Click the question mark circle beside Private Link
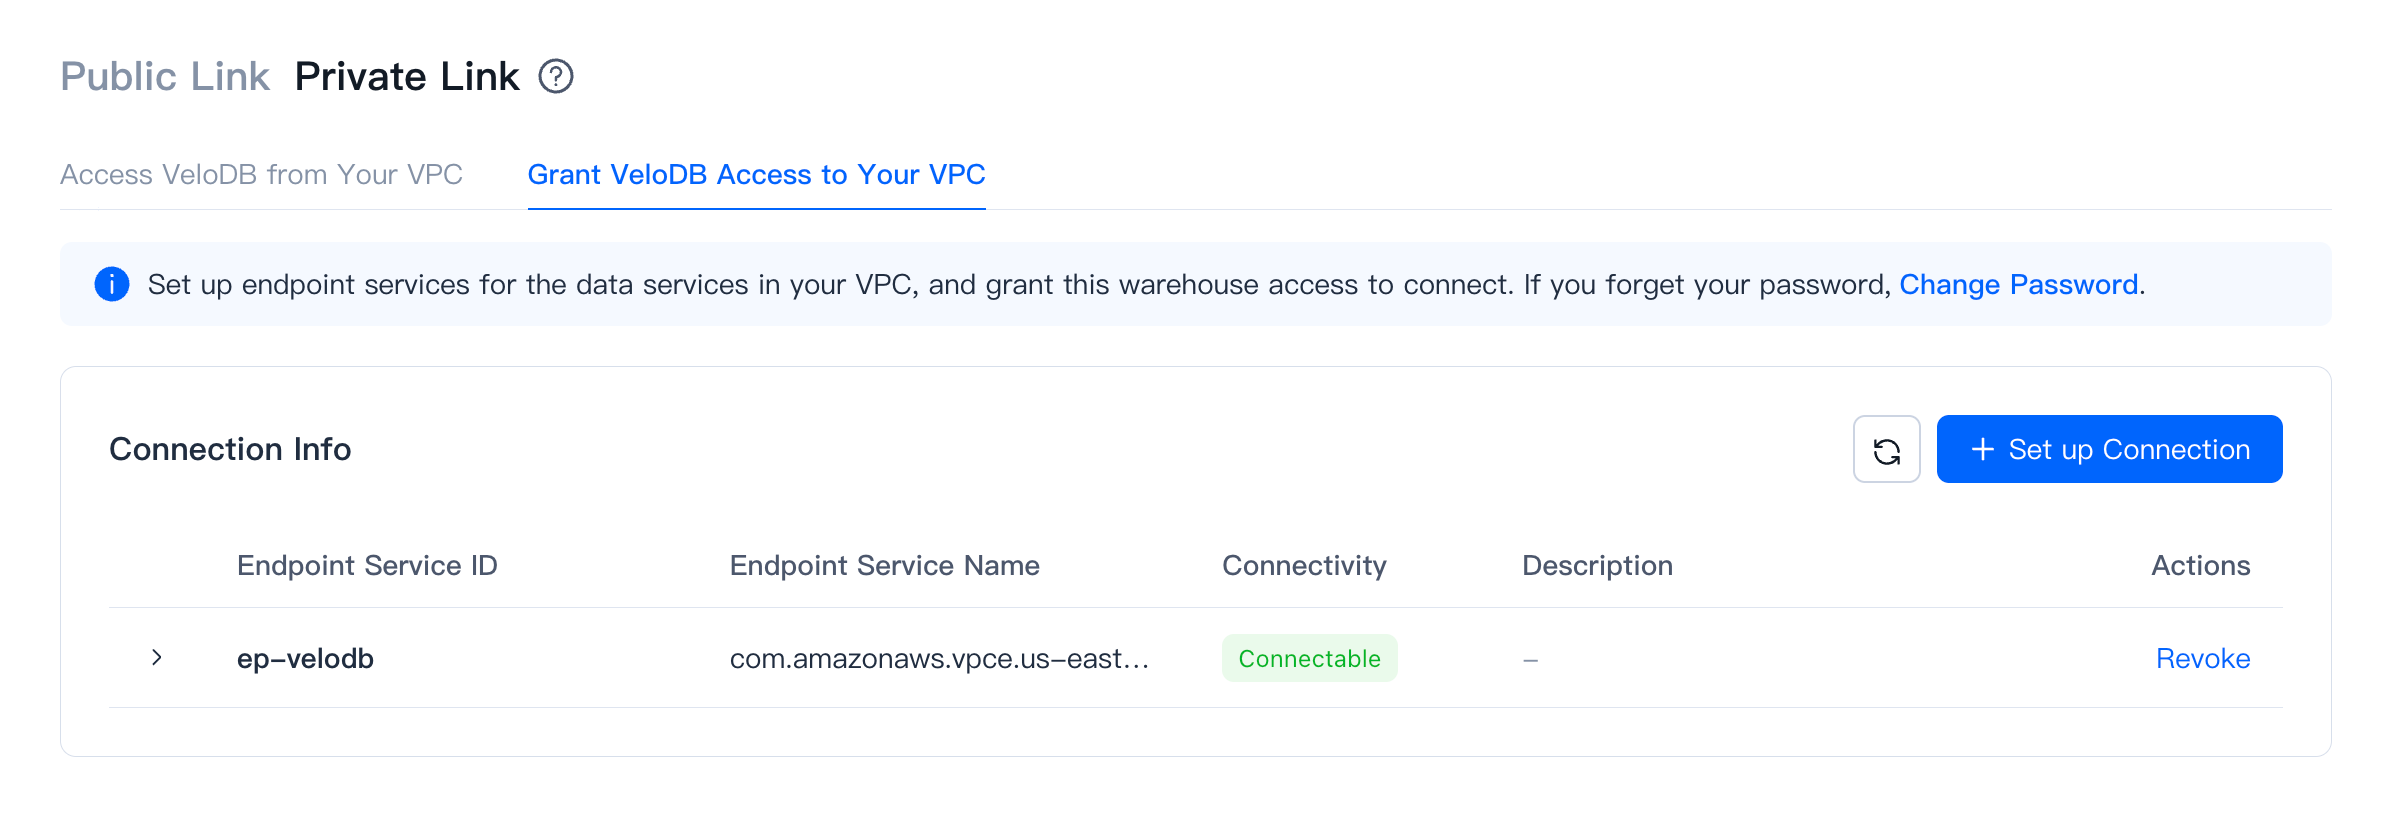The width and height of the screenshot is (2396, 819). pyautogui.click(x=556, y=76)
